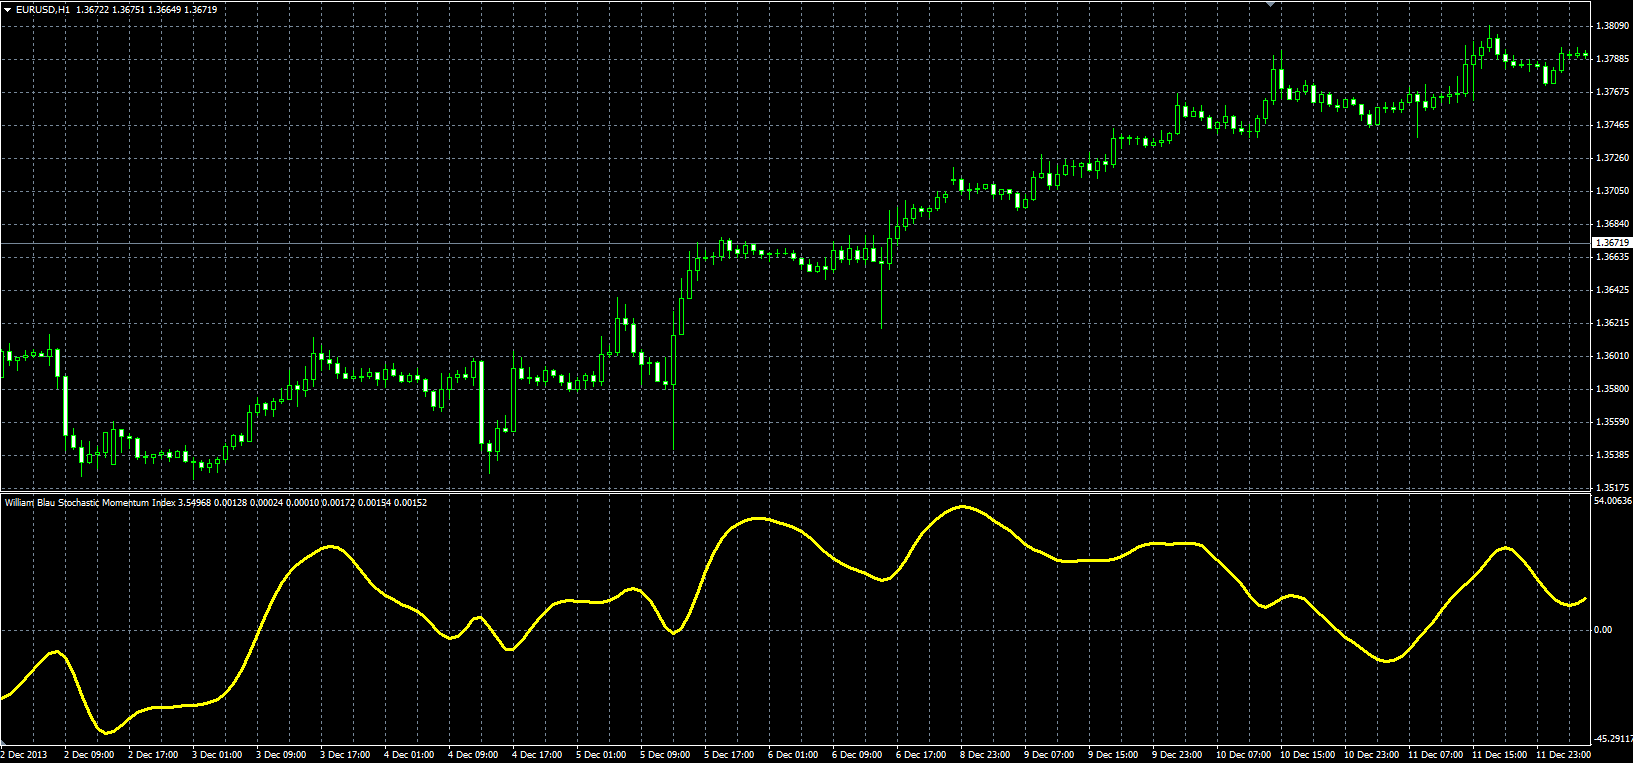The width and height of the screenshot is (1633, 763).
Task: Click the 5 Dec 01:00 time label
Action: point(601,755)
